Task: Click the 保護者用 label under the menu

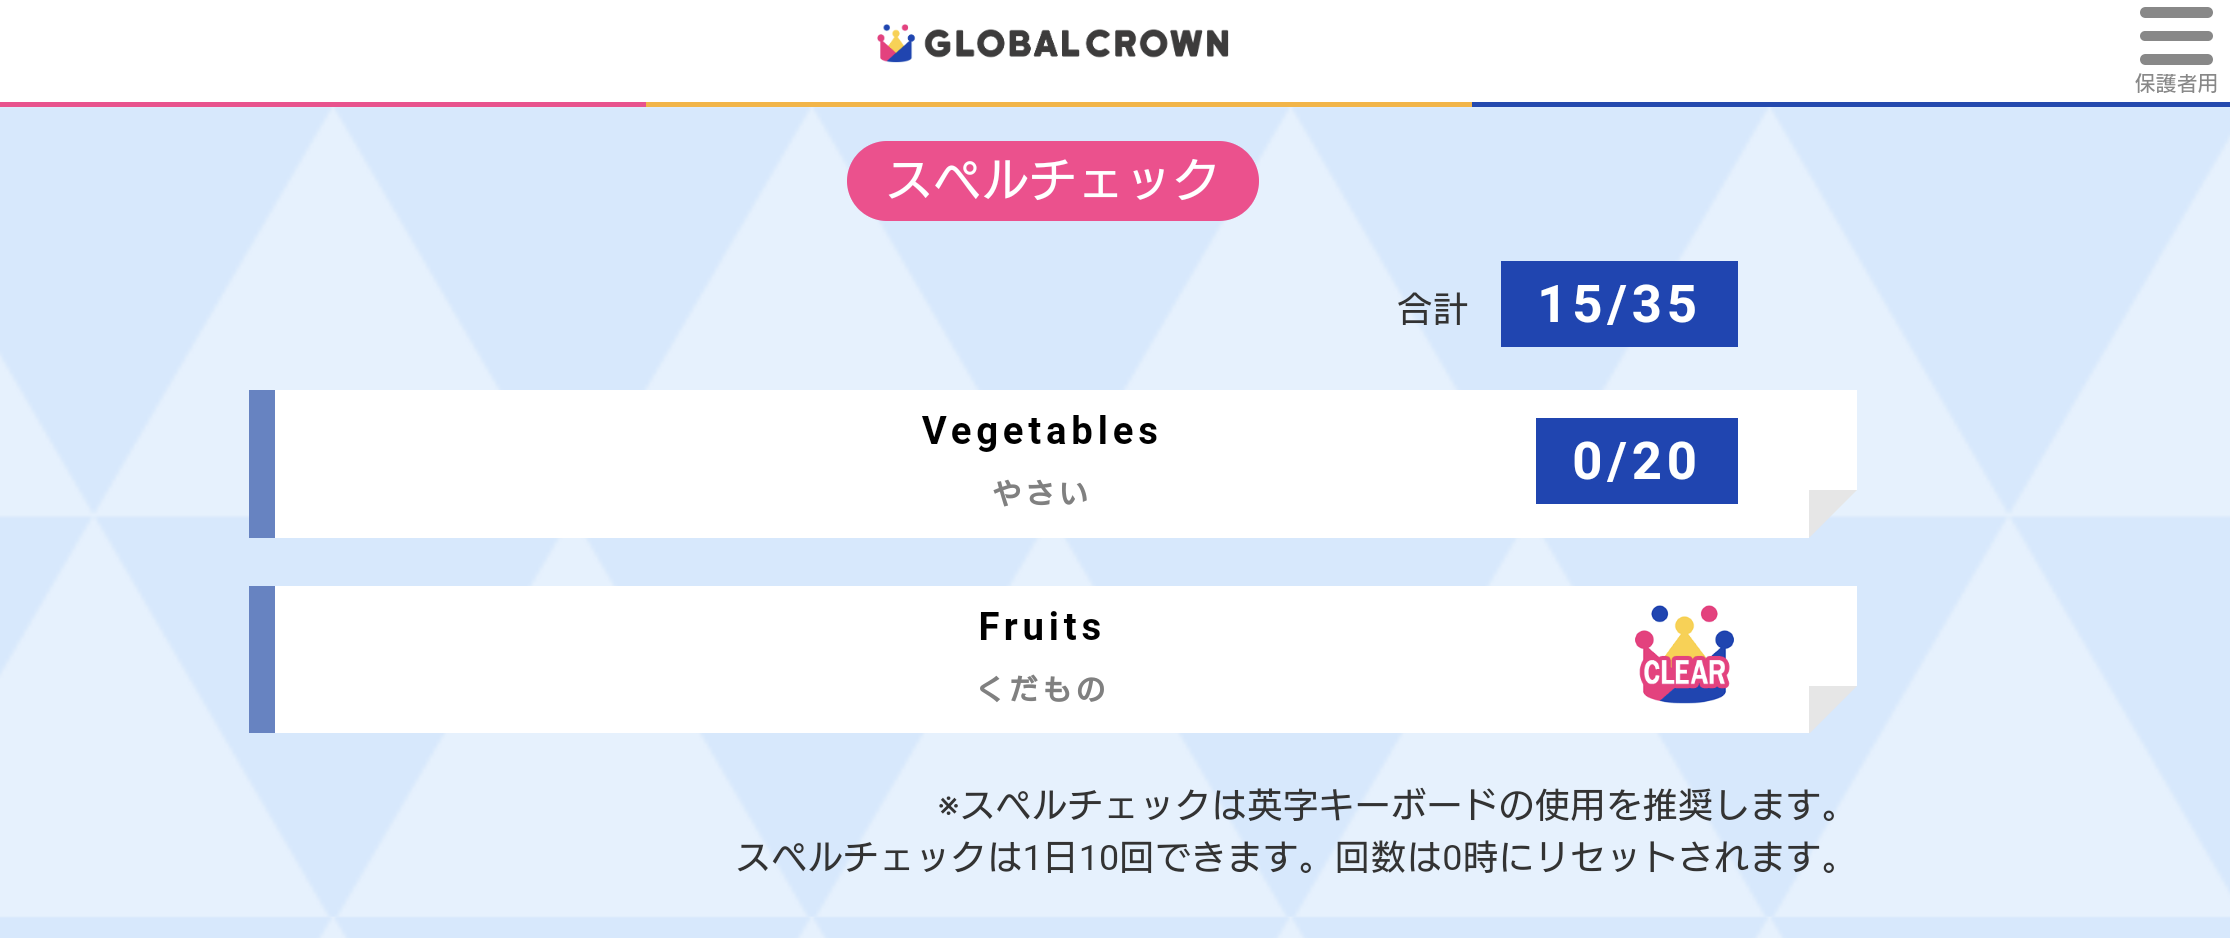Action: pos(2176,84)
